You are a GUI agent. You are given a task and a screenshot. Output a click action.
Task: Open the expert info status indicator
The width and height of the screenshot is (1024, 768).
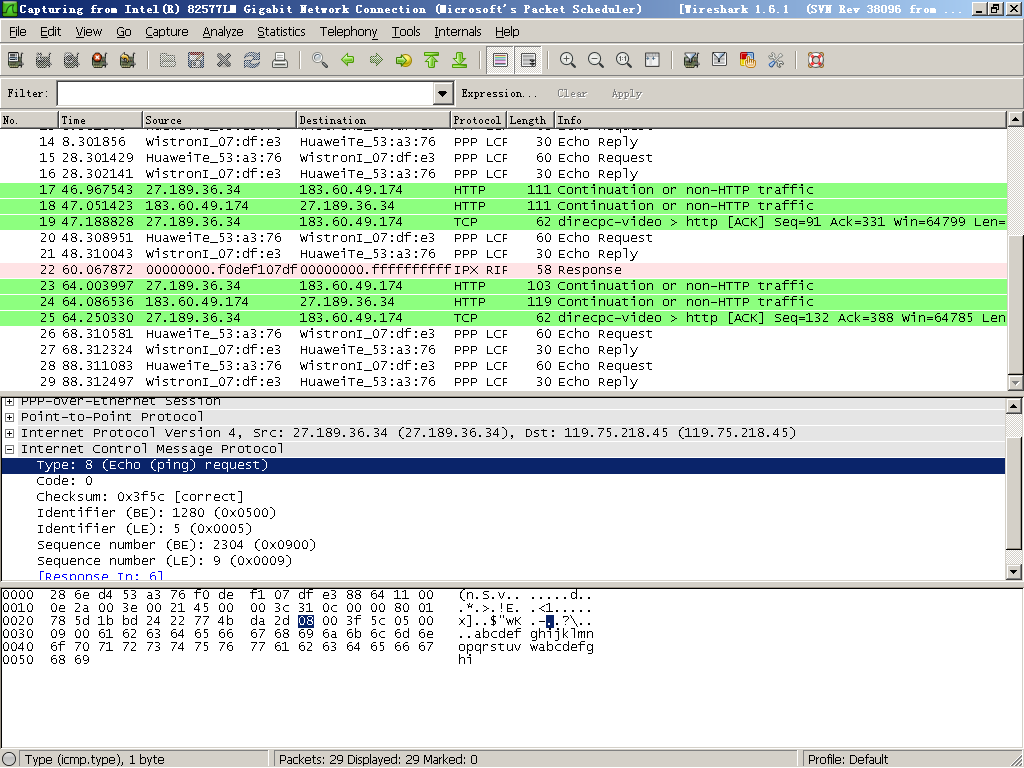click(9, 760)
